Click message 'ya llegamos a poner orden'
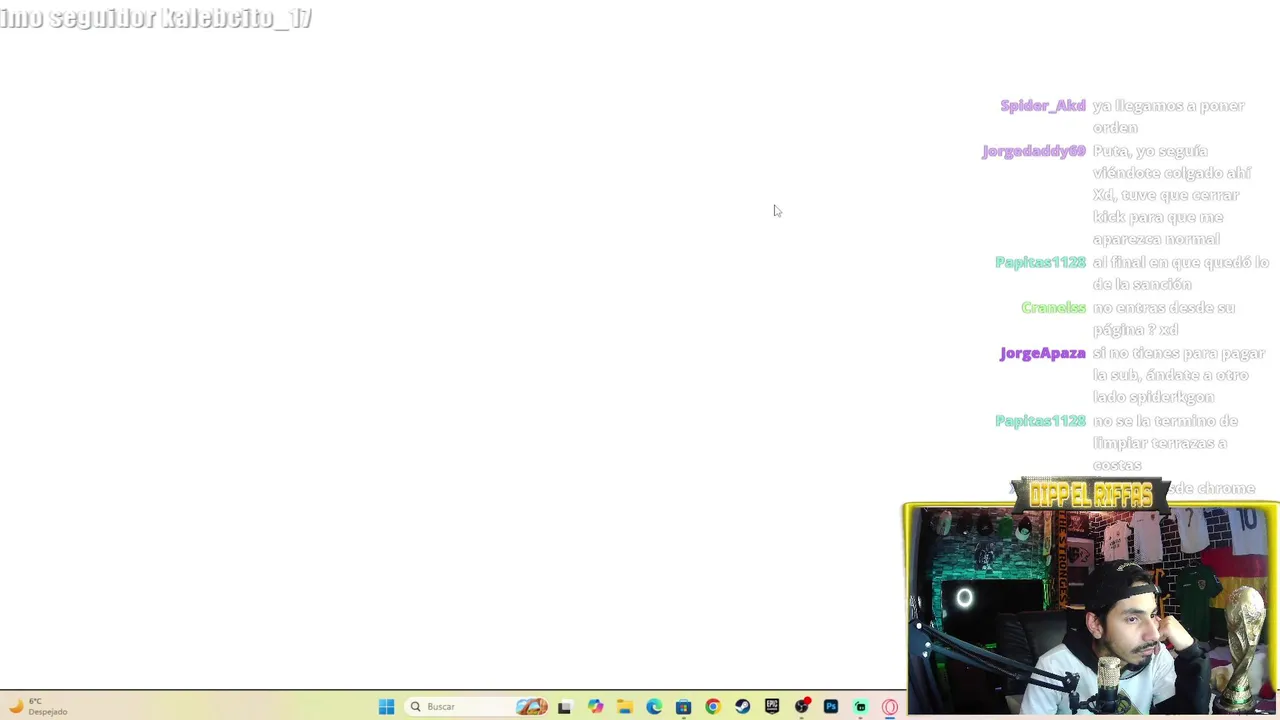 click(1168, 117)
